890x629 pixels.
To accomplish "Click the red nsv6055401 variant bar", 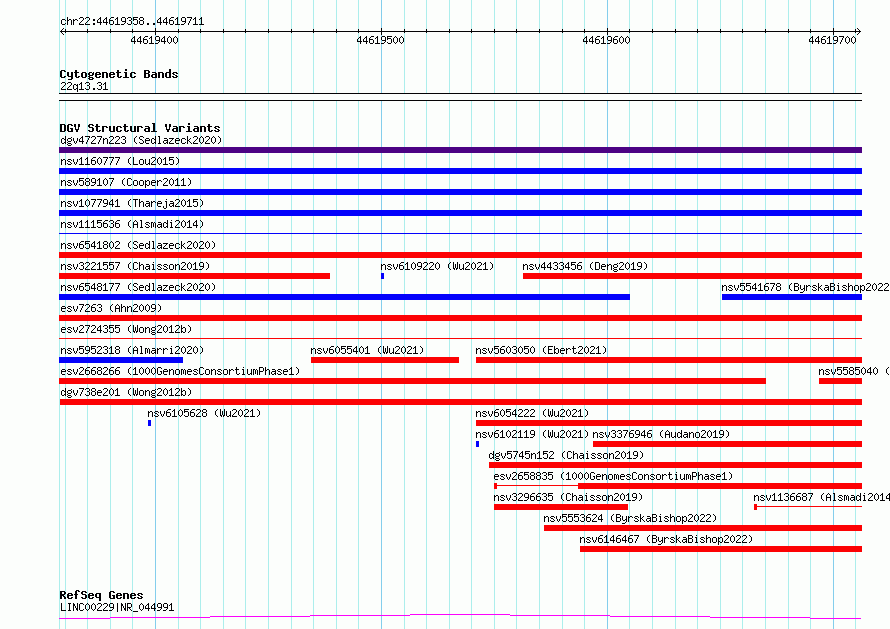I will [385, 360].
